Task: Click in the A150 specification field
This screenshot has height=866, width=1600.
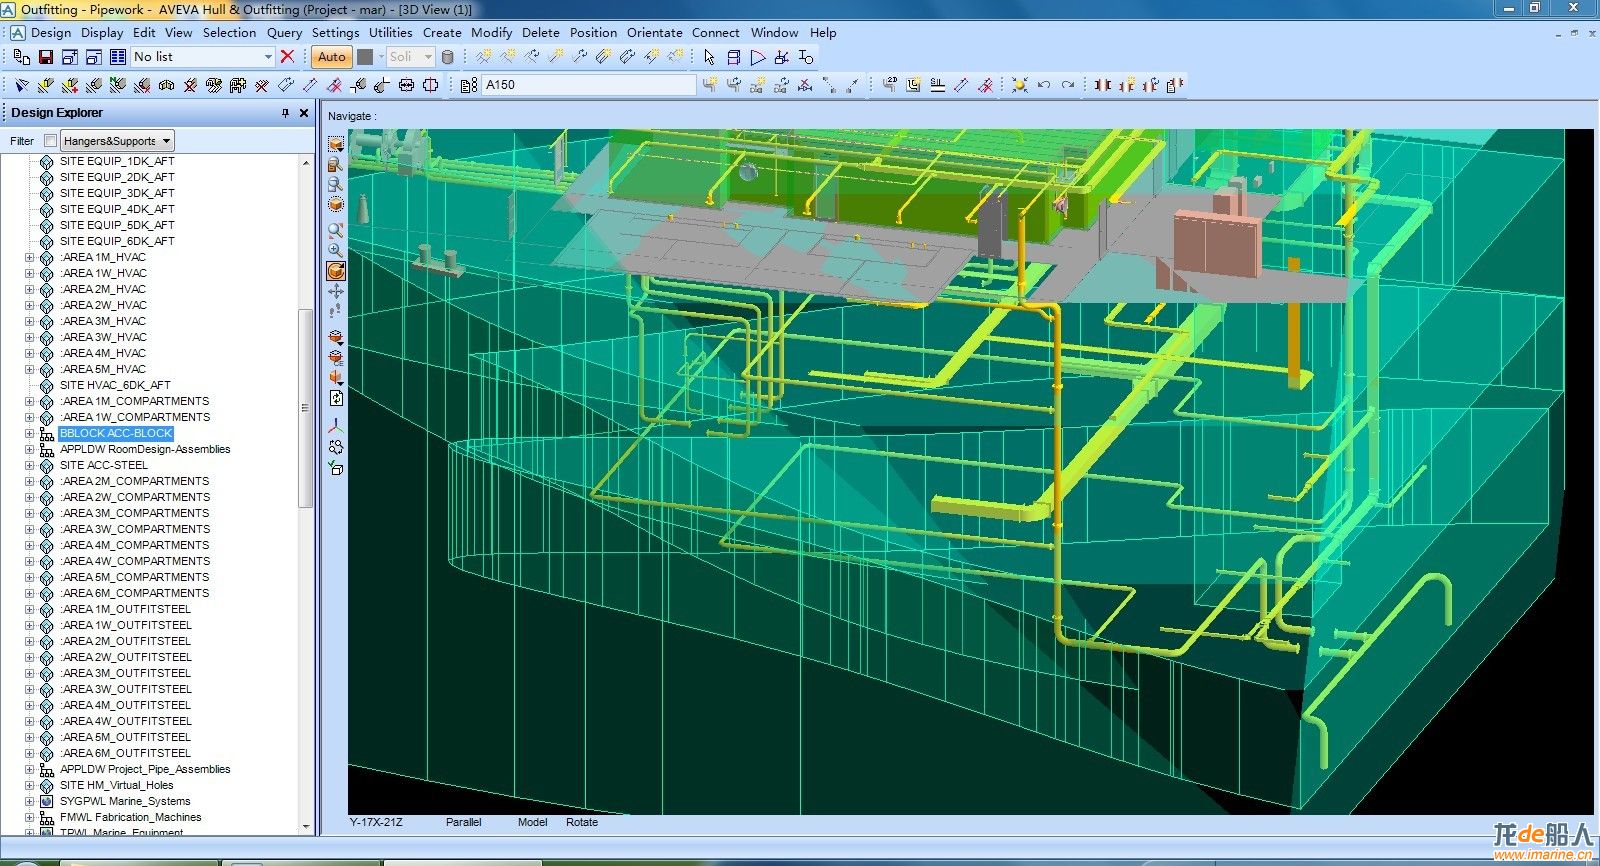Action: 588,85
